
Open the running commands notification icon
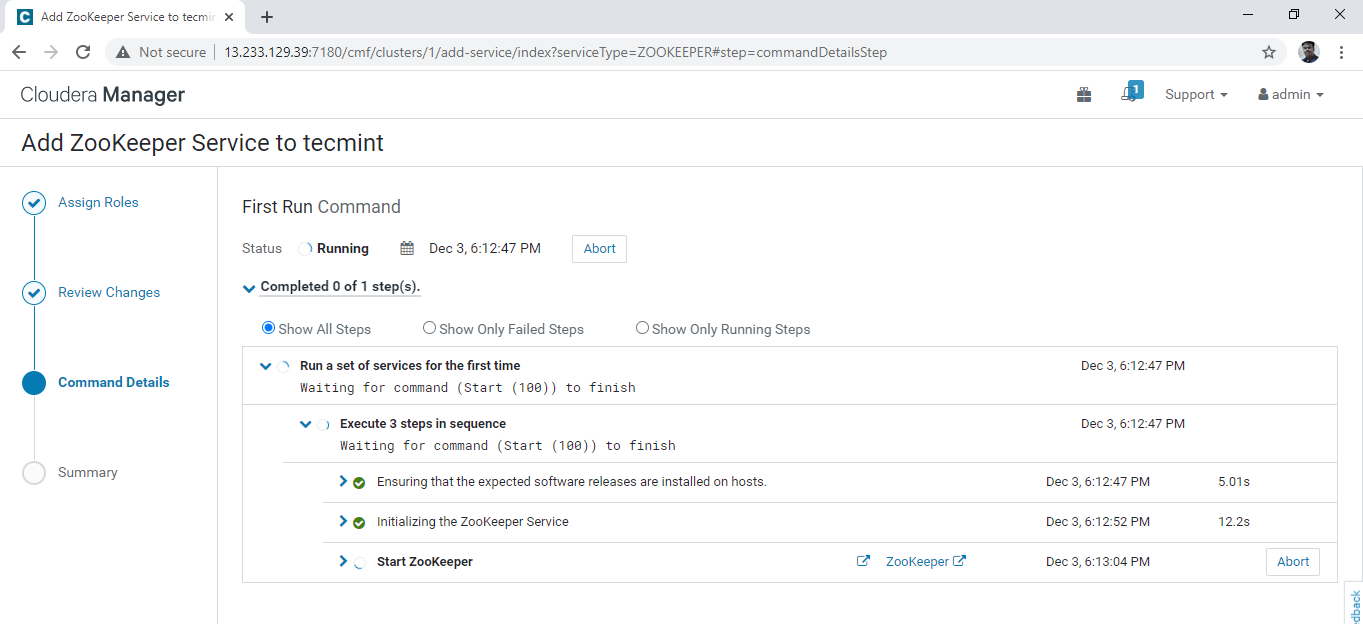point(1130,94)
